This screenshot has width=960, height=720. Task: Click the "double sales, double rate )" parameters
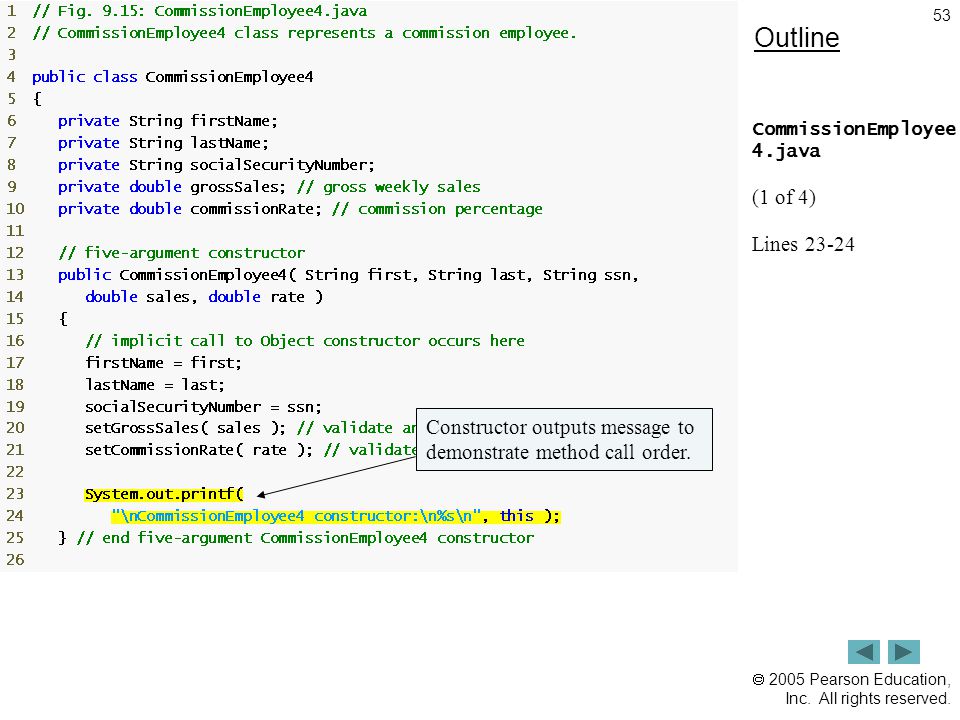[x=204, y=297]
